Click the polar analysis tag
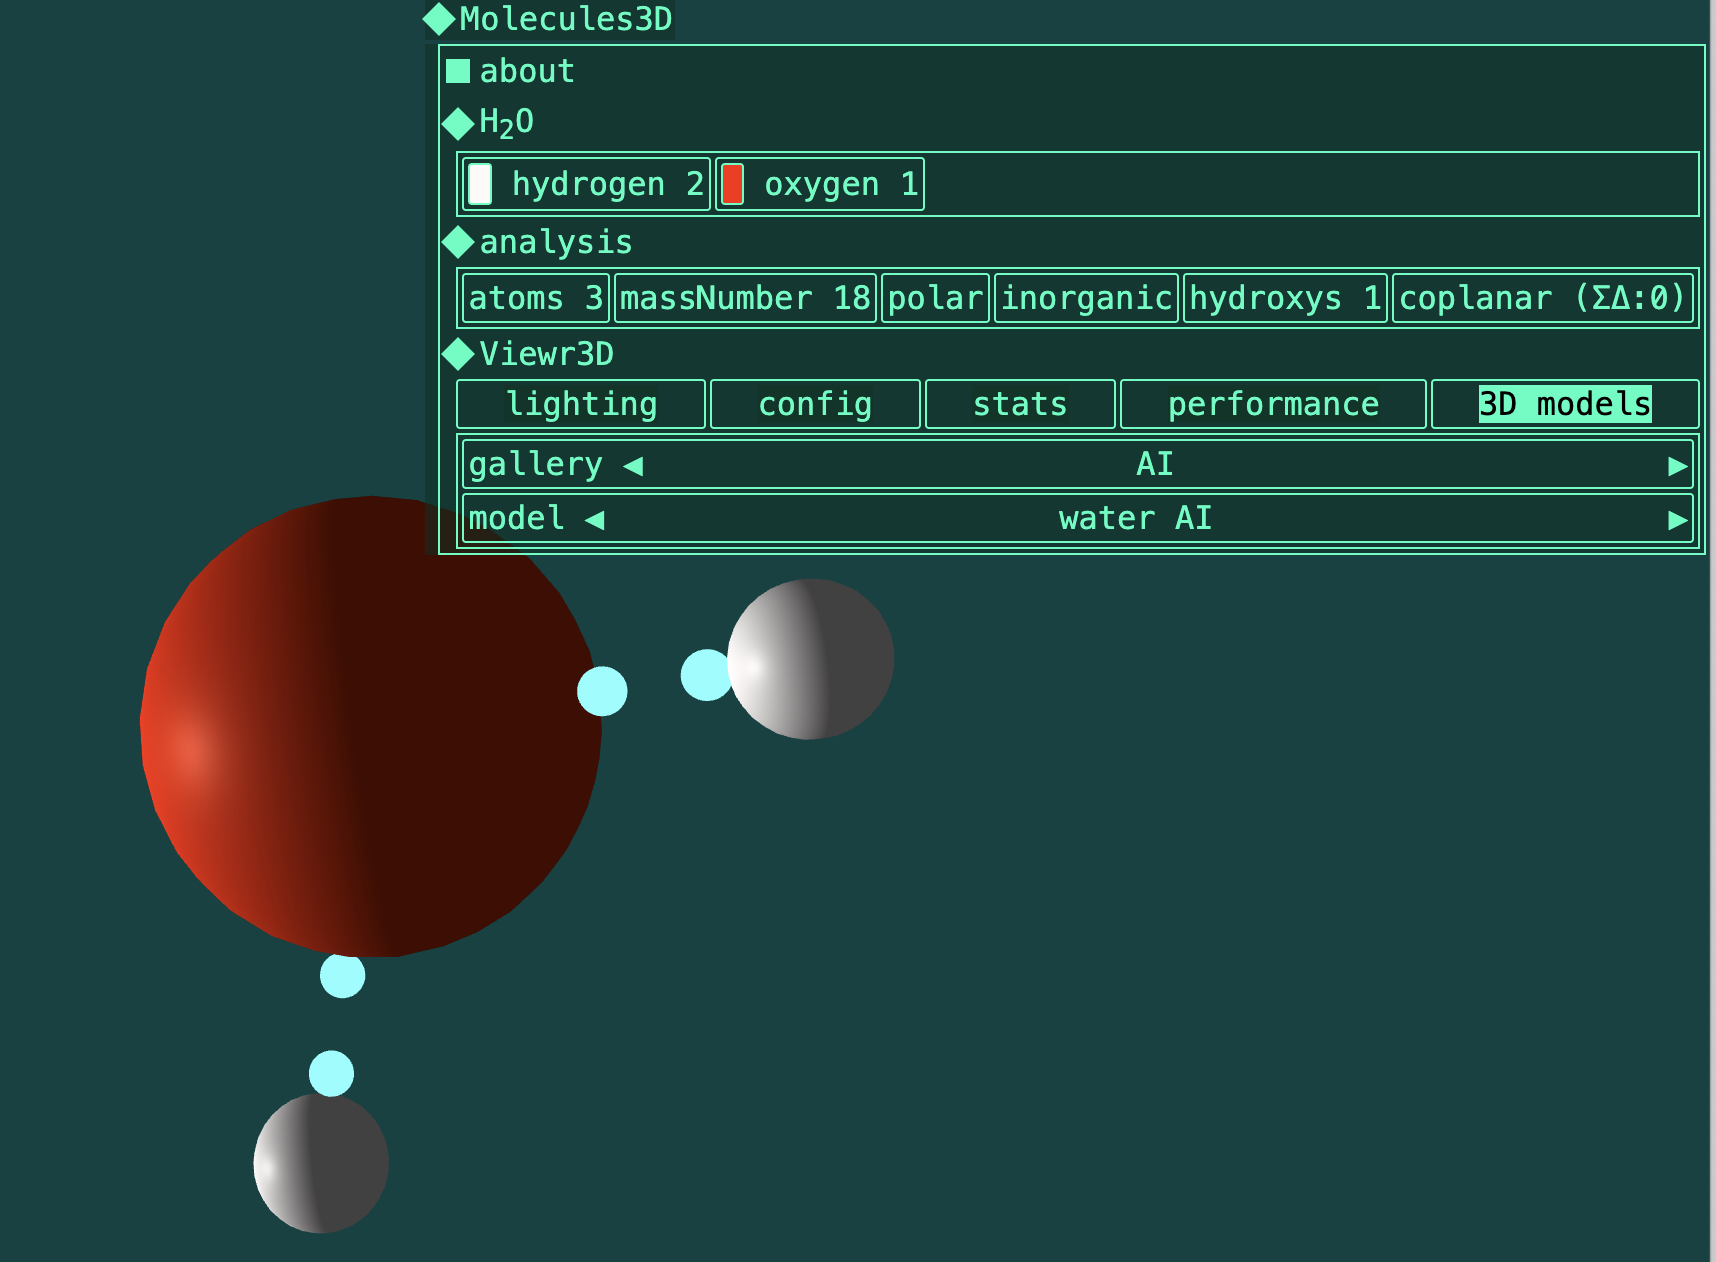 tap(935, 298)
